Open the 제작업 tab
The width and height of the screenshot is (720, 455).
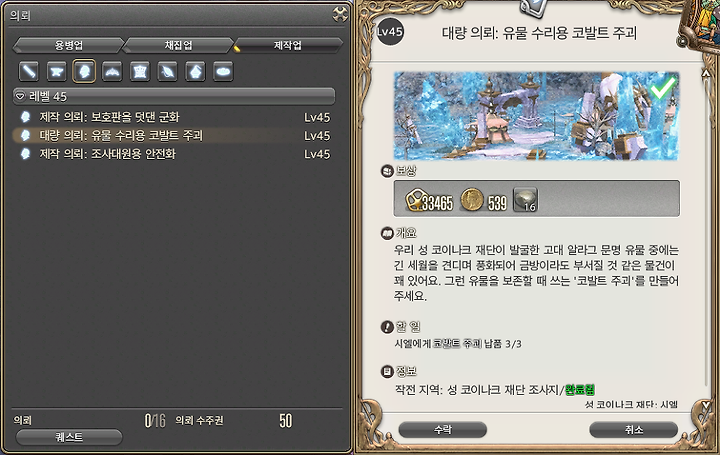point(288,45)
